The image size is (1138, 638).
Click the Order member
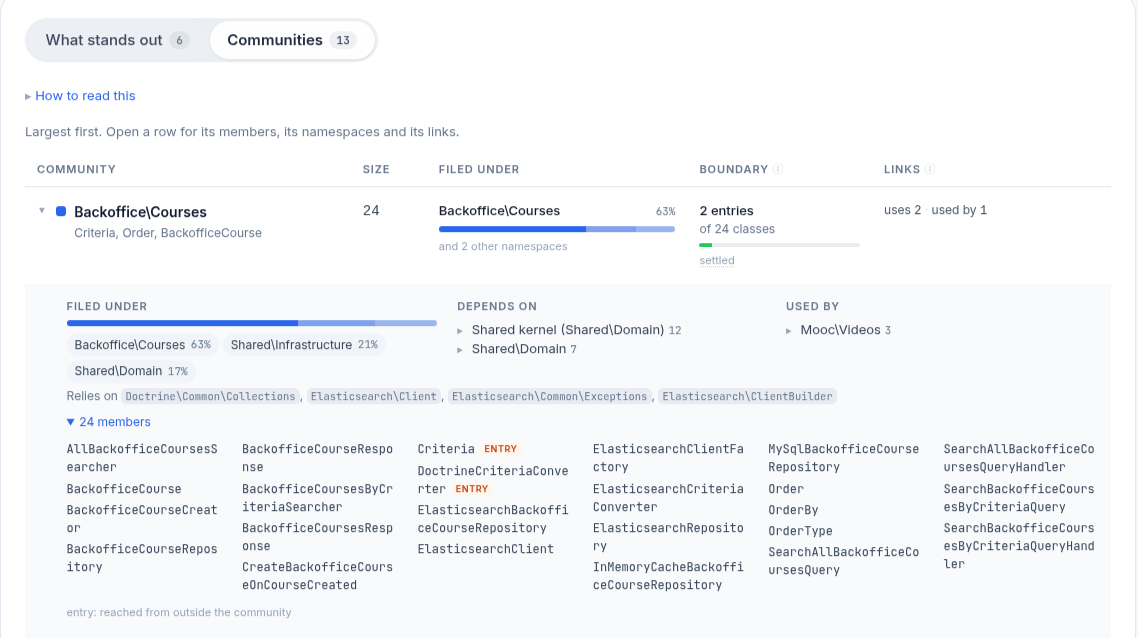(786, 489)
